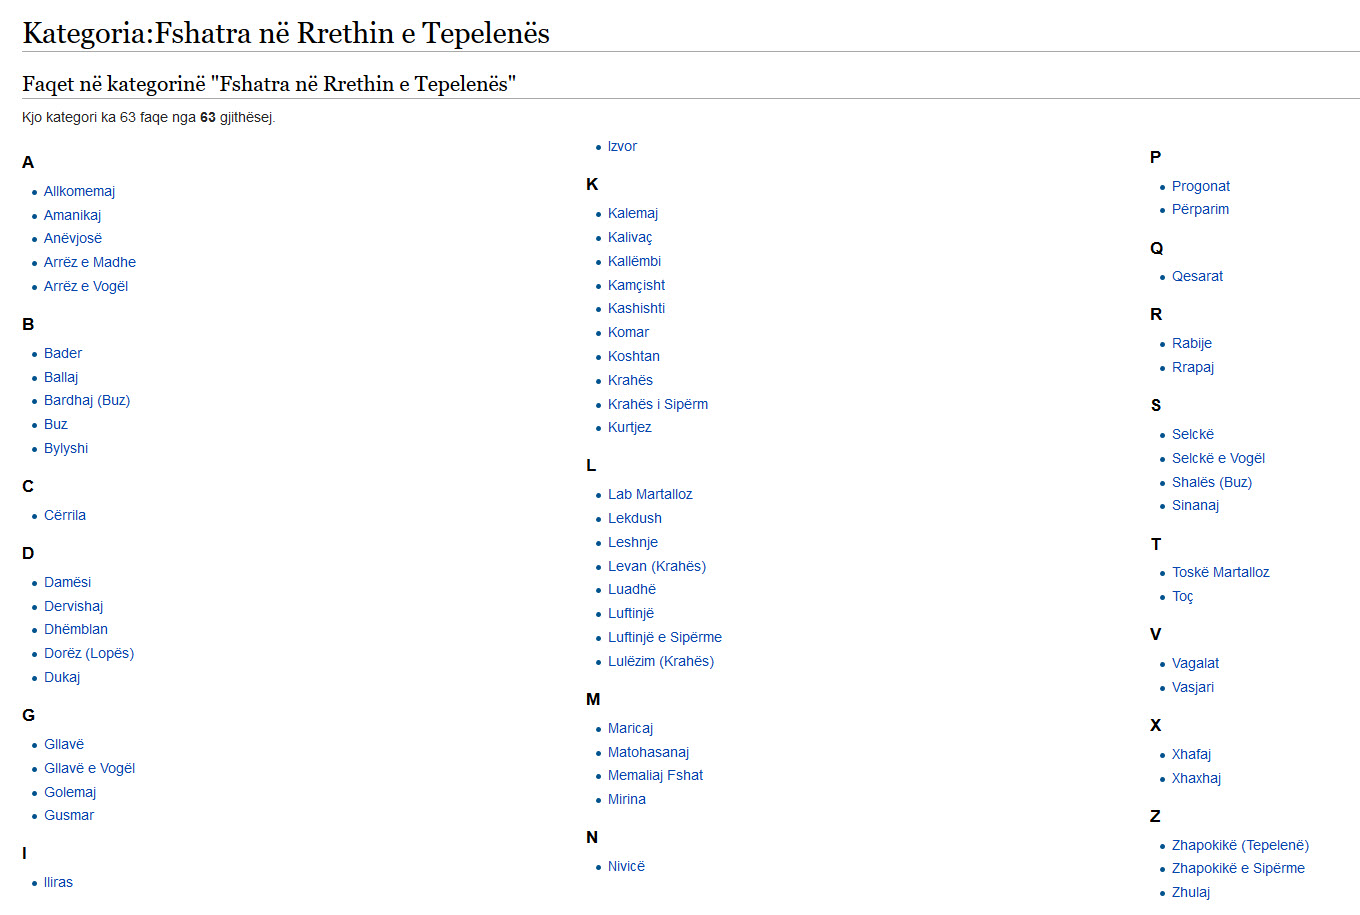
Task: Open the Allkomemaj village link
Action: point(79,191)
